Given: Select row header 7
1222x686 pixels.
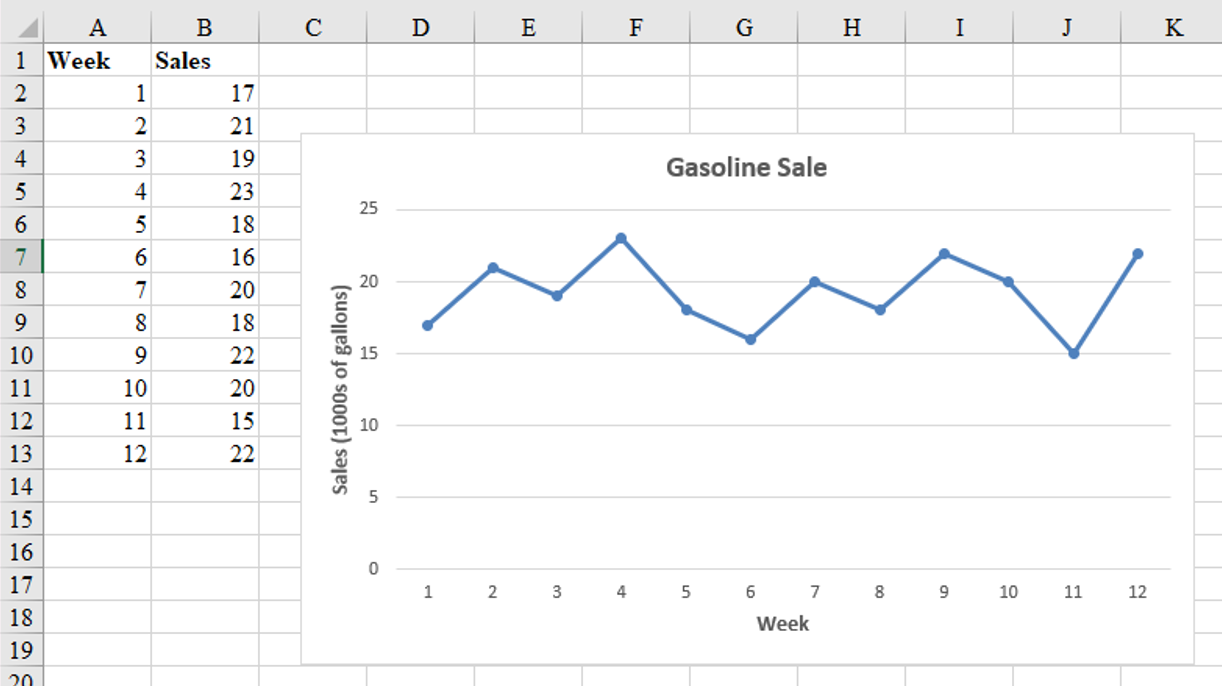Looking at the screenshot, I should [x=22, y=257].
